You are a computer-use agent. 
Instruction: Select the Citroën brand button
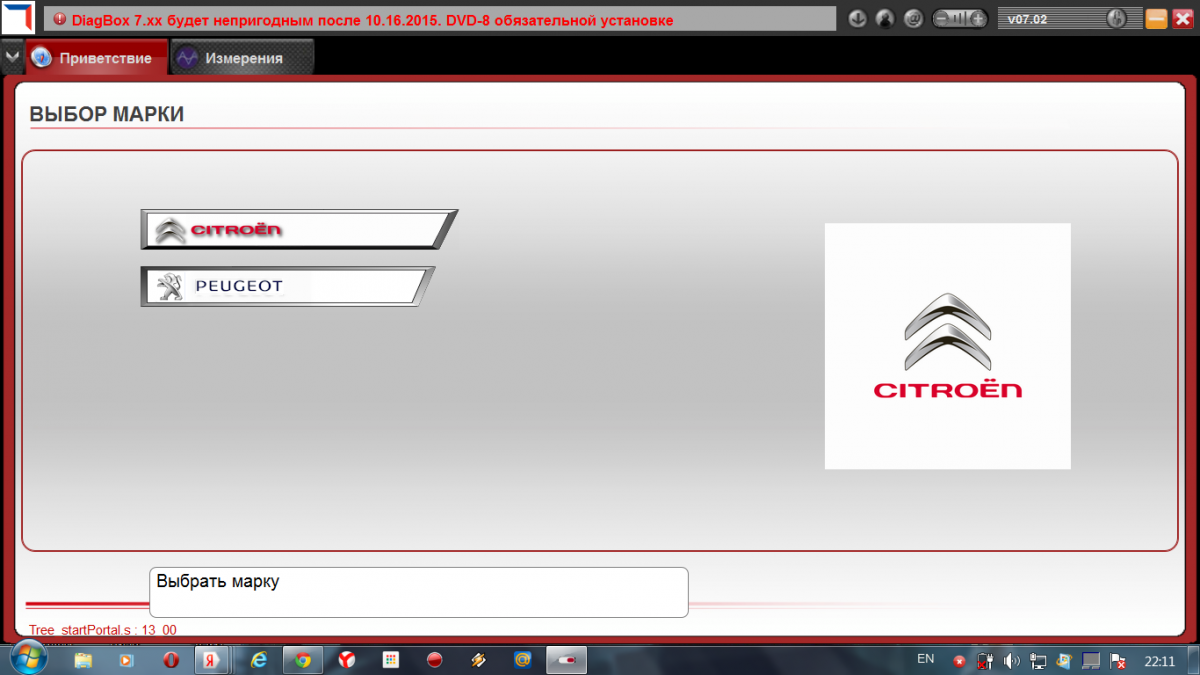(x=296, y=230)
